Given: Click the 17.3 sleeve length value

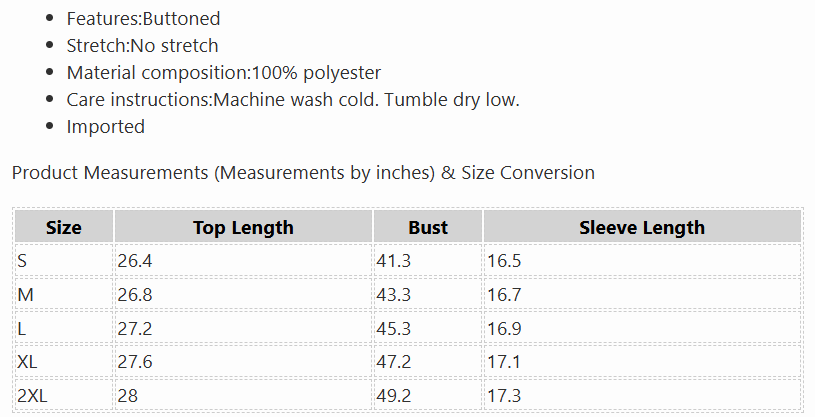Looking at the screenshot, I should [x=504, y=396].
